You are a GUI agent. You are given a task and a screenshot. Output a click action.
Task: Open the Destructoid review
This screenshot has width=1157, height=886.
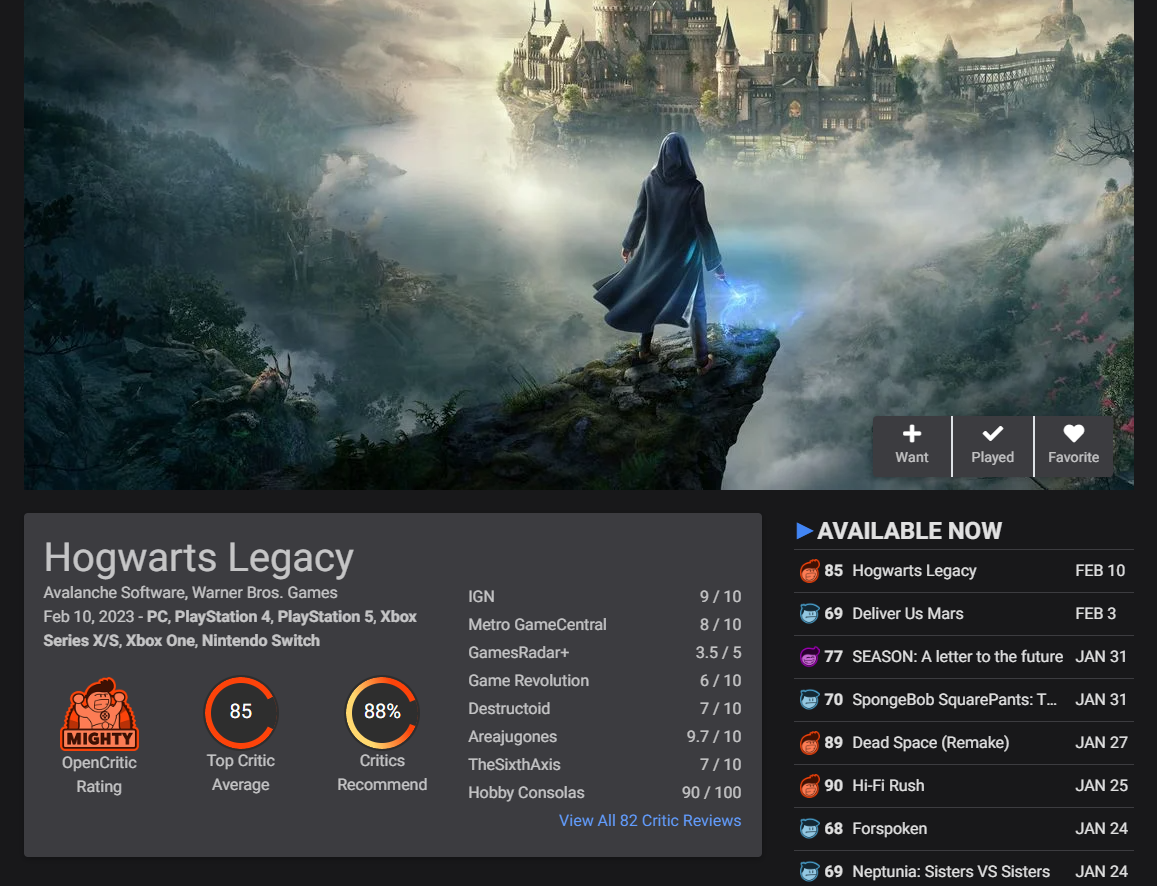[x=604, y=708]
